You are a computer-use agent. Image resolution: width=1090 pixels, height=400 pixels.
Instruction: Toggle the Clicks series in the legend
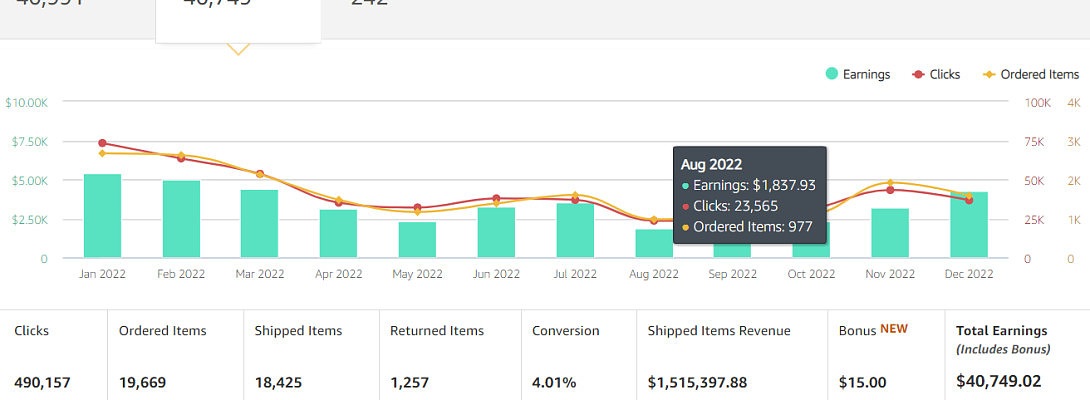[936, 74]
